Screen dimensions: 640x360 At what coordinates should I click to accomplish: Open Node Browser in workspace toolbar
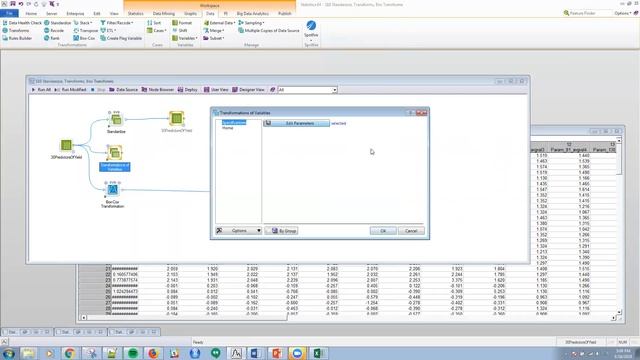[158, 89]
